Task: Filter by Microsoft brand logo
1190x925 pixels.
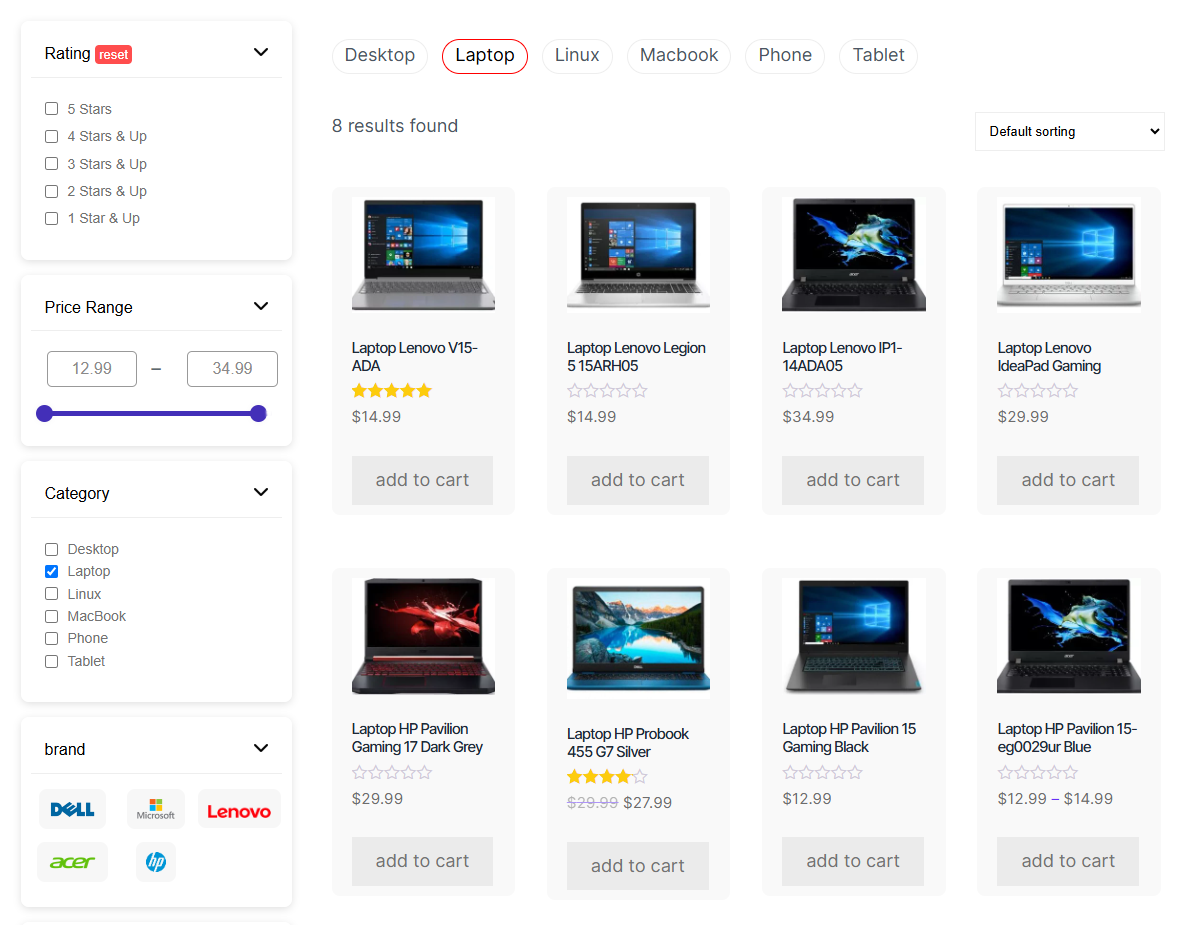Action: click(156, 810)
